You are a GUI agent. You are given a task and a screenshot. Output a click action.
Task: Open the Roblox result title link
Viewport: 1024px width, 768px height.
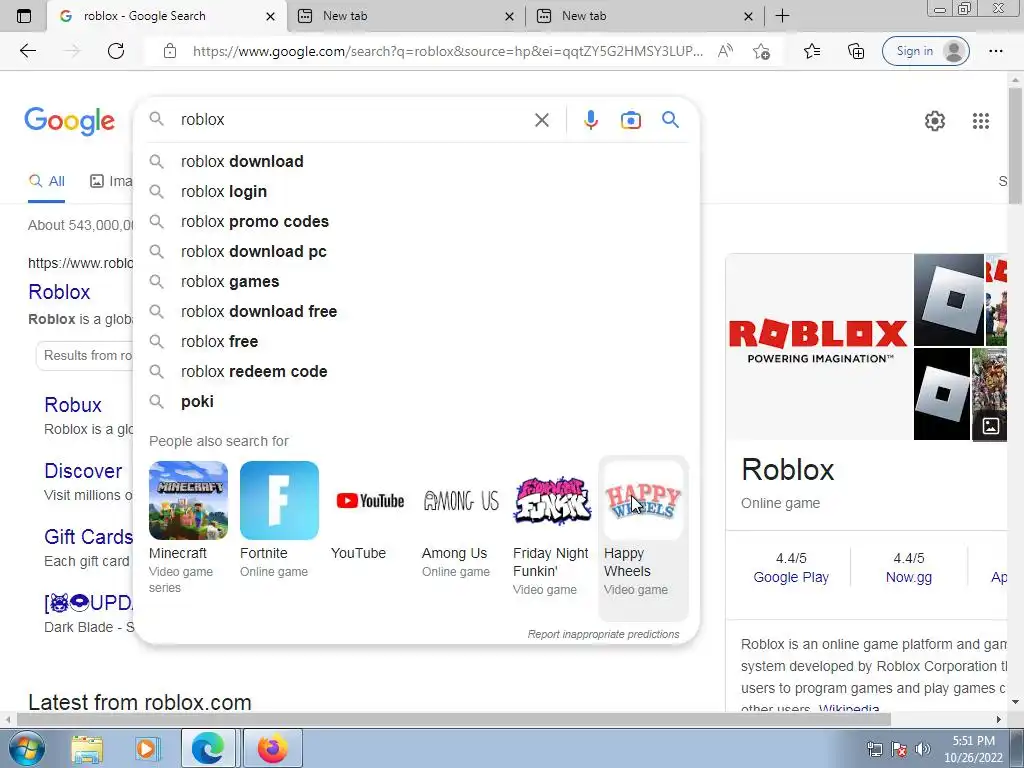pyautogui.click(x=59, y=292)
